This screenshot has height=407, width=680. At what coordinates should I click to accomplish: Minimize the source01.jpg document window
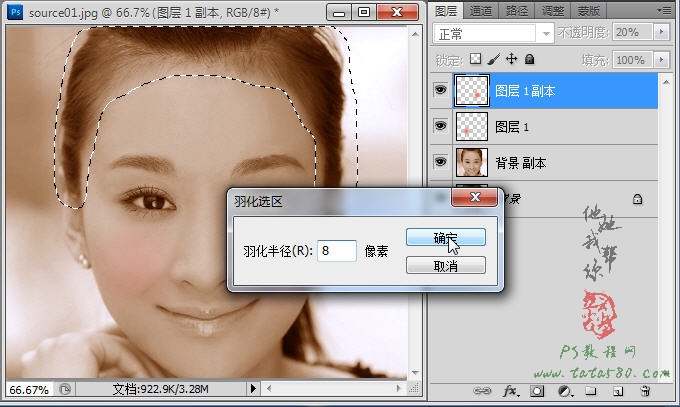click(338, 12)
